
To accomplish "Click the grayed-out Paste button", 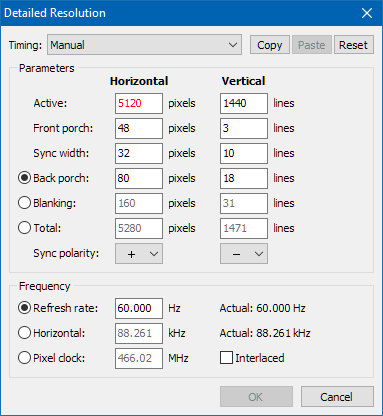I will (312, 45).
